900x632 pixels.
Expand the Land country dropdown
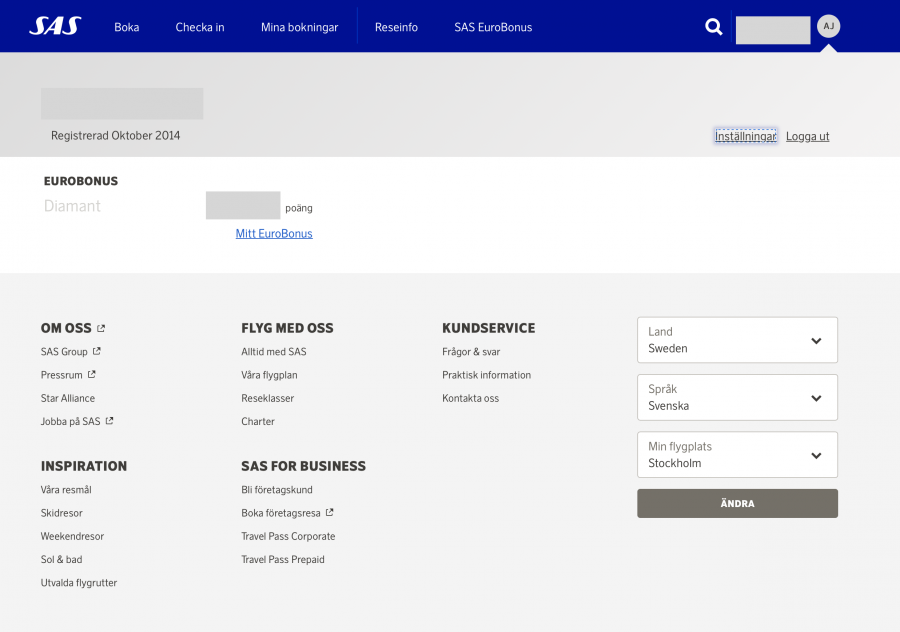[x=737, y=340]
